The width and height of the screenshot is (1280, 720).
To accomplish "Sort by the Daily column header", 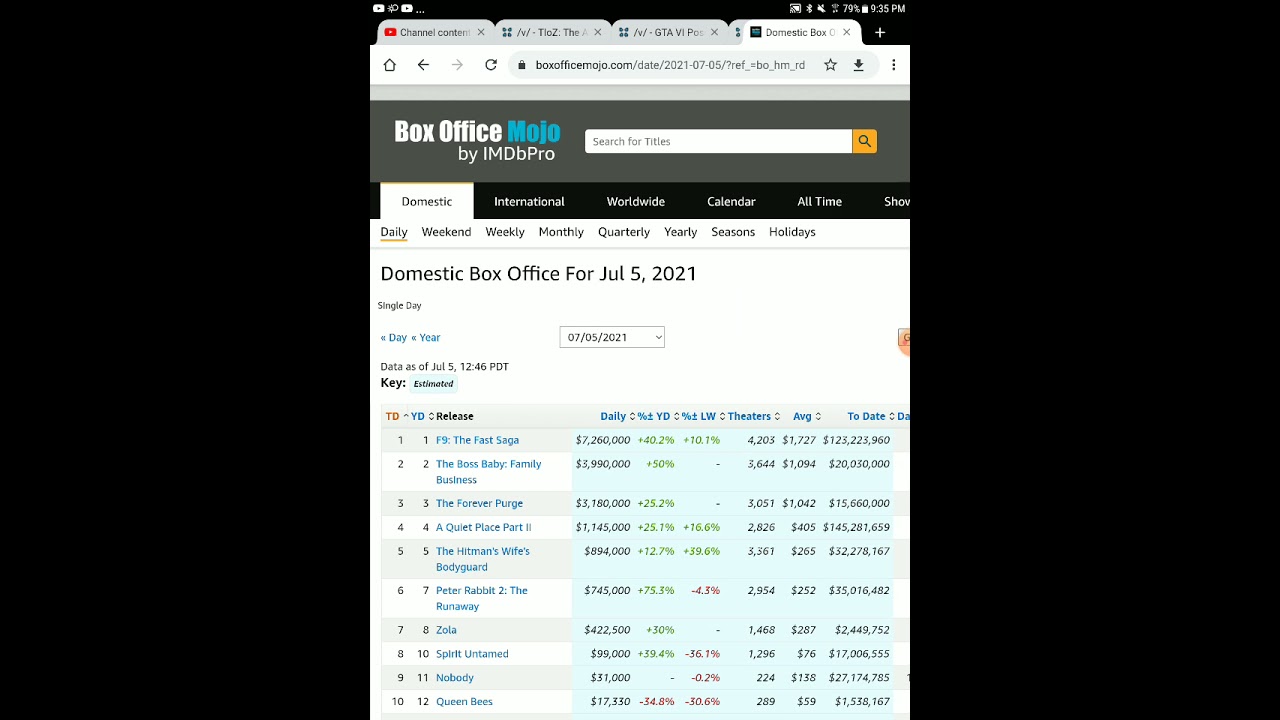I will point(617,416).
